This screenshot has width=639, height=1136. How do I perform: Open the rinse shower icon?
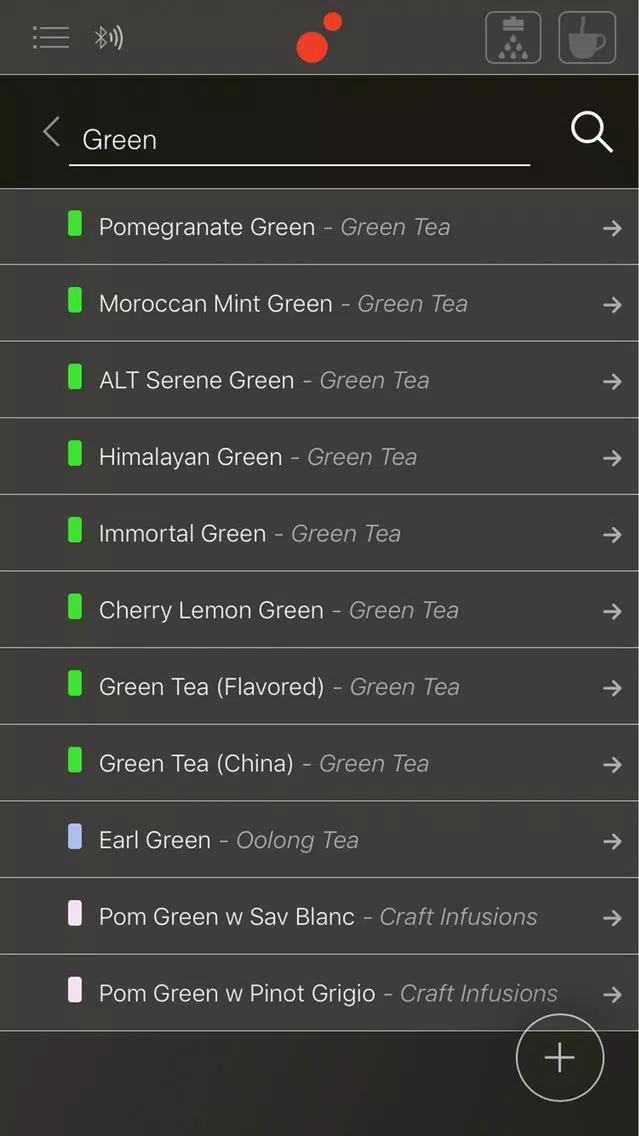pyautogui.click(x=513, y=38)
